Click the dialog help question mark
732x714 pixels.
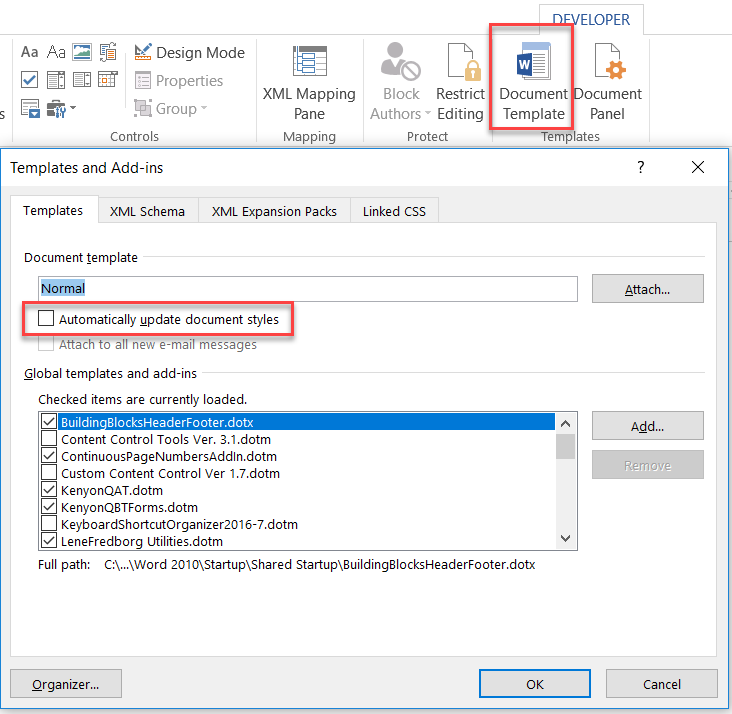tap(641, 167)
